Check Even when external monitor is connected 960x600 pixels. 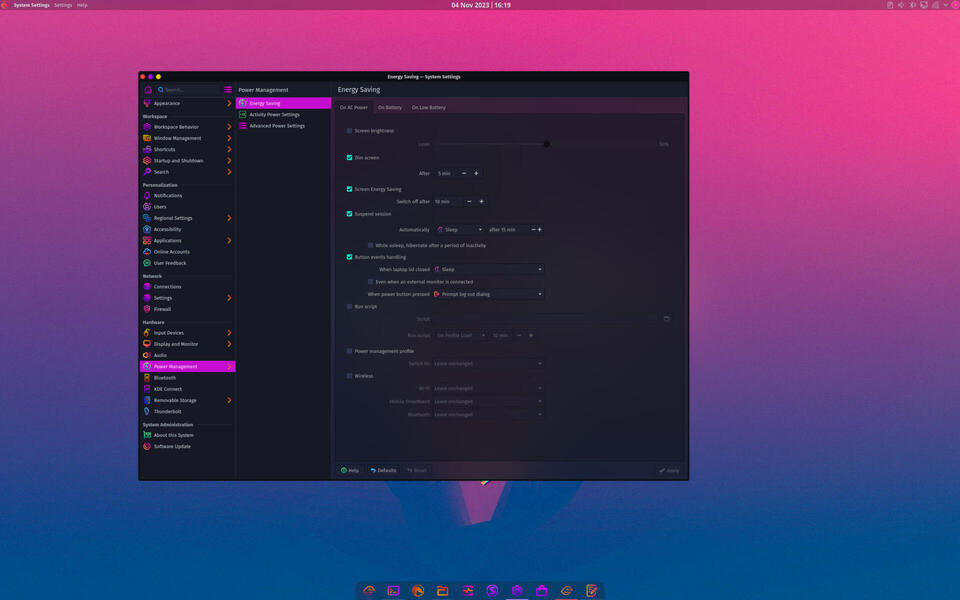[x=370, y=282]
